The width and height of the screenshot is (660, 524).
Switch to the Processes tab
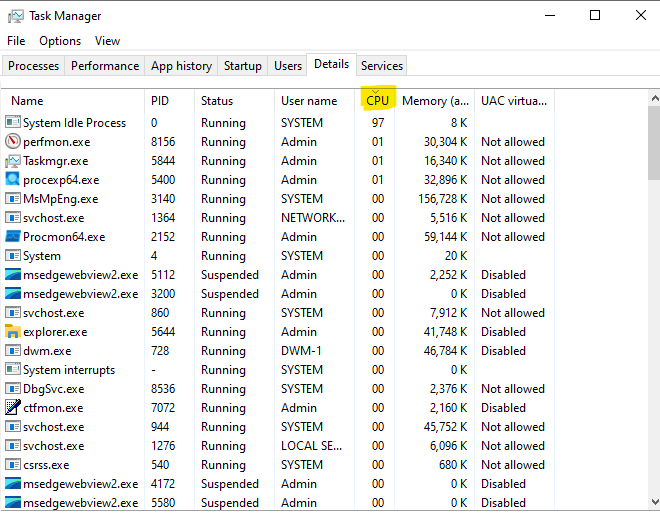(33, 66)
